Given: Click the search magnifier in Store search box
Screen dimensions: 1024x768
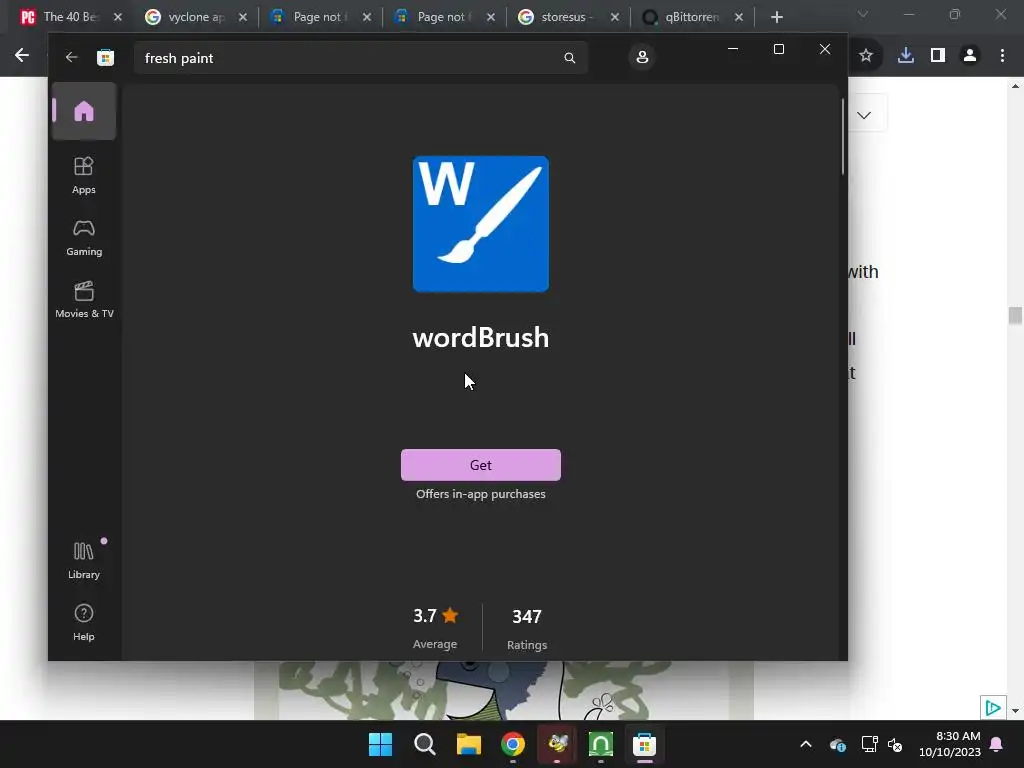Looking at the screenshot, I should coord(569,57).
